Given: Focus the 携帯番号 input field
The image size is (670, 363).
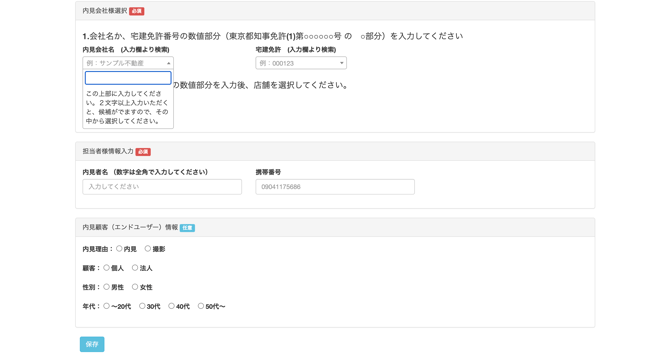Looking at the screenshot, I should (335, 187).
